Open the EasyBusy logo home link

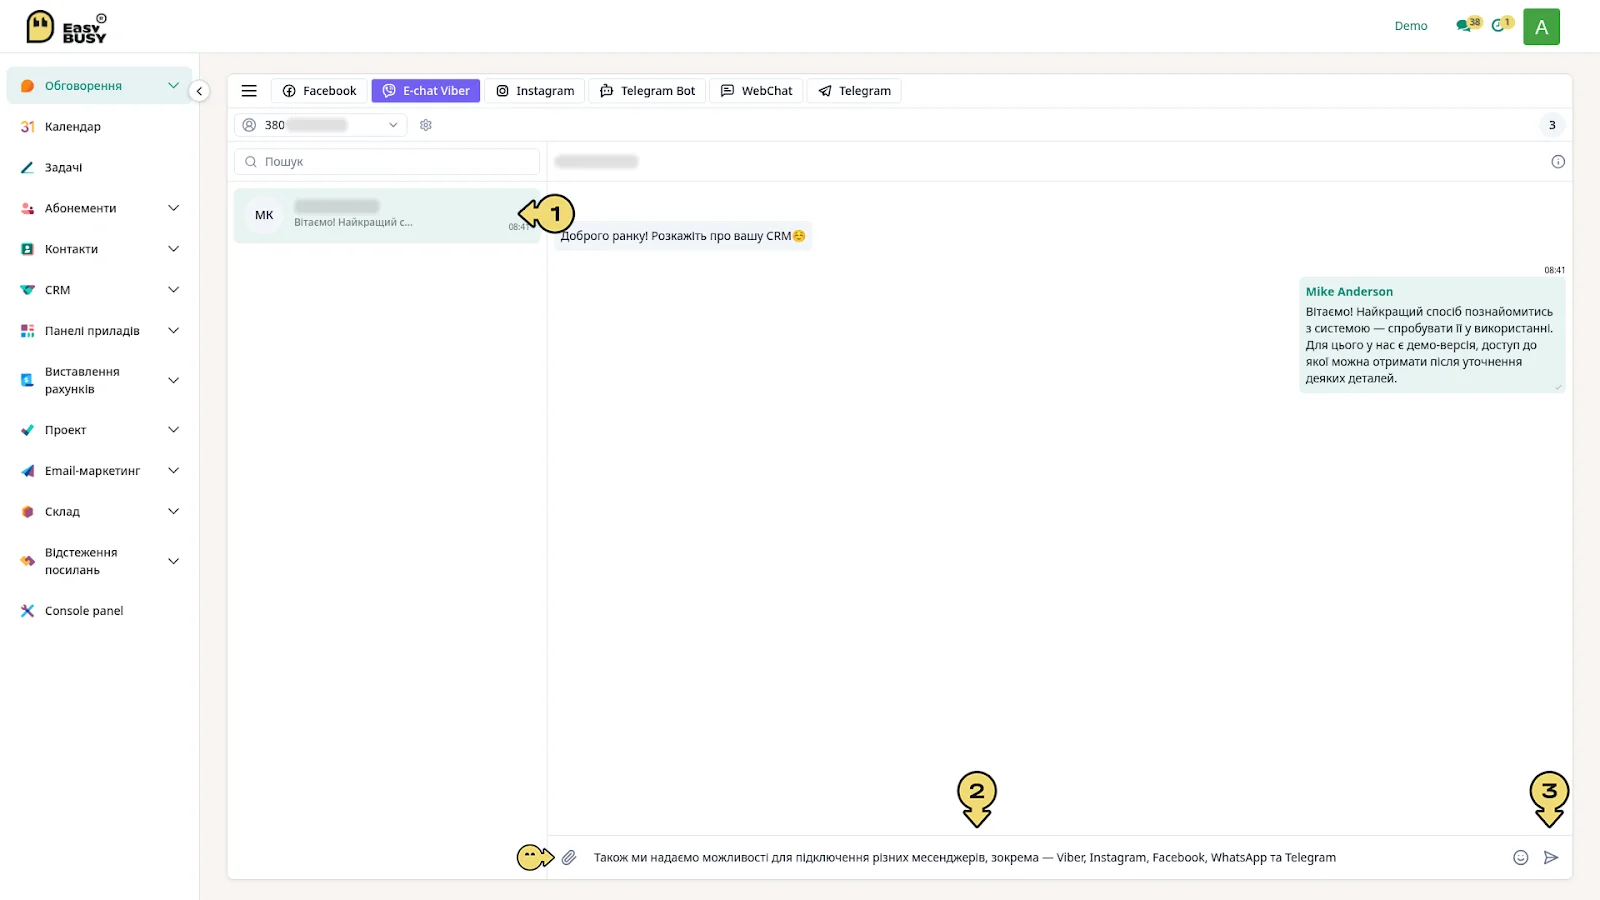click(66, 27)
